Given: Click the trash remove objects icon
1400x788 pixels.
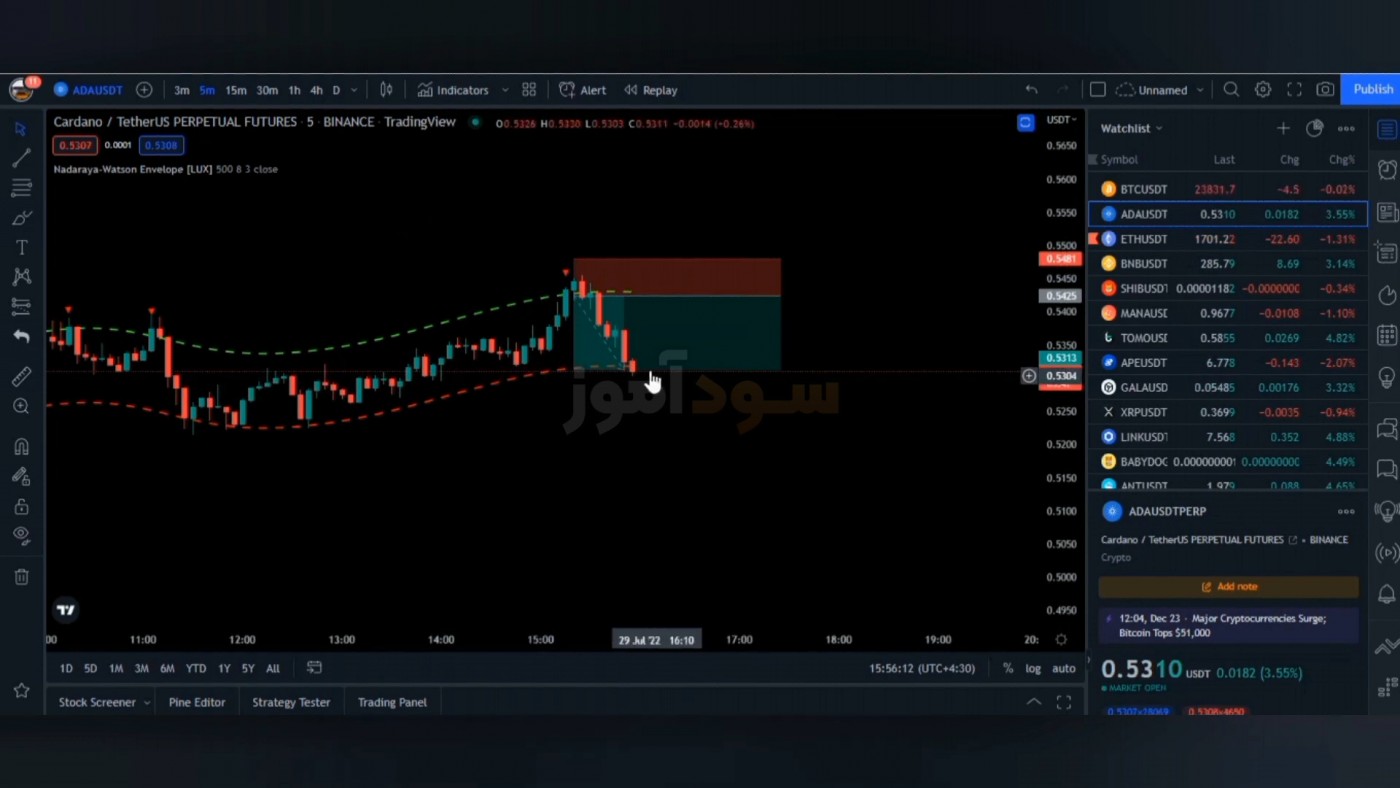Looking at the screenshot, I should click(x=21, y=577).
